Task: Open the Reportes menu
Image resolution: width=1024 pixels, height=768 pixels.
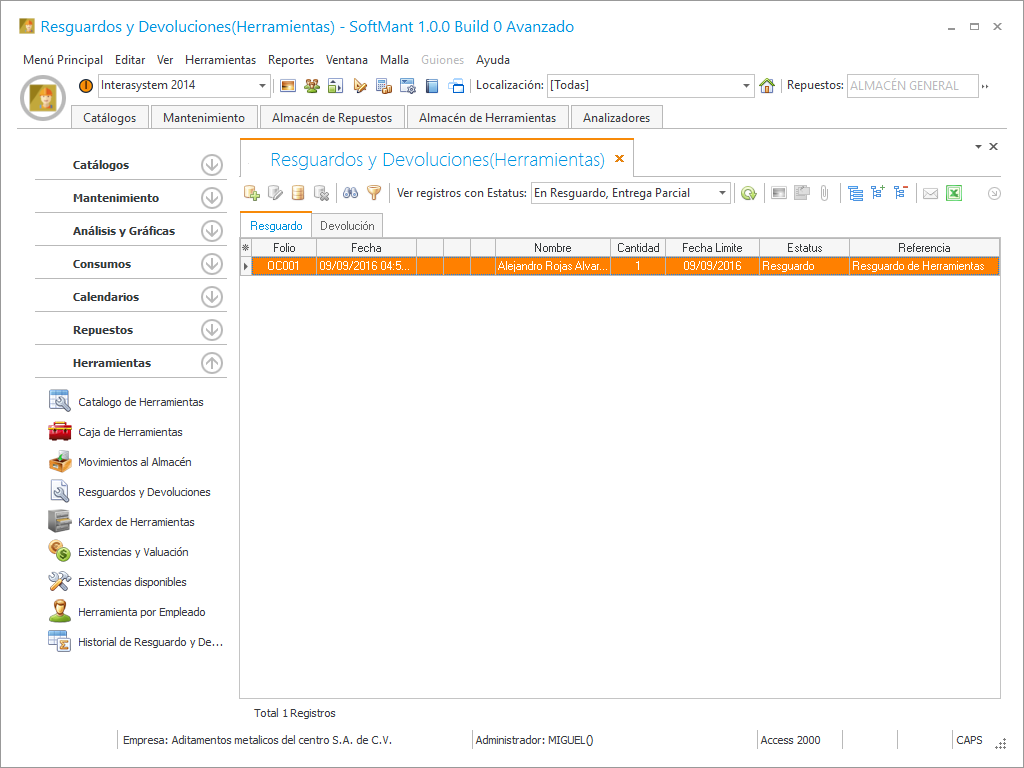Action: click(291, 60)
